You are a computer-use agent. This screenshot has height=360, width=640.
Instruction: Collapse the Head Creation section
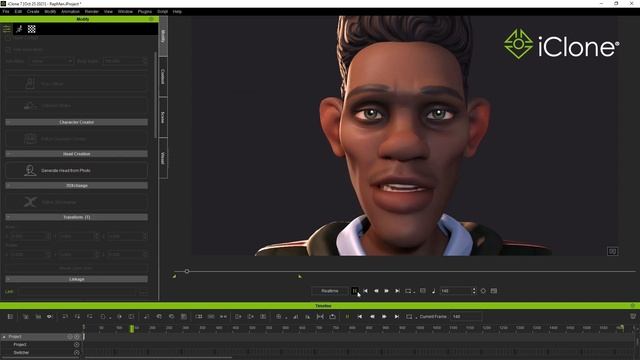[76, 154]
